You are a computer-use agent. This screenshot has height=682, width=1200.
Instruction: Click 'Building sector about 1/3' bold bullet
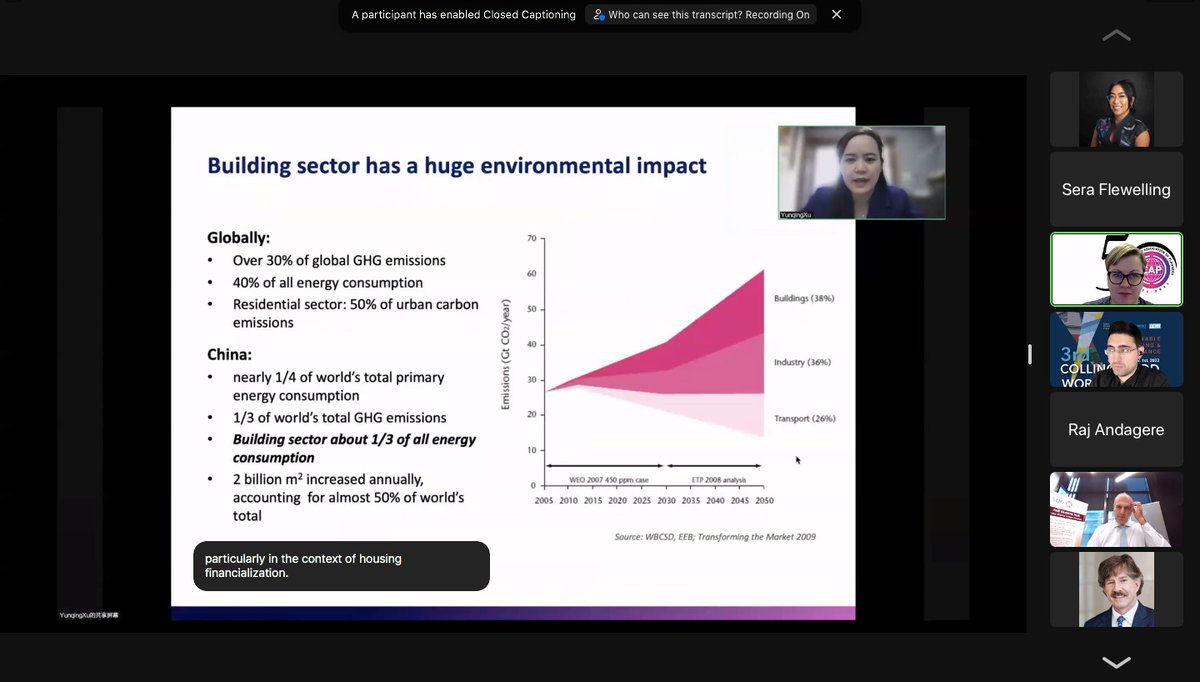click(x=354, y=449)
